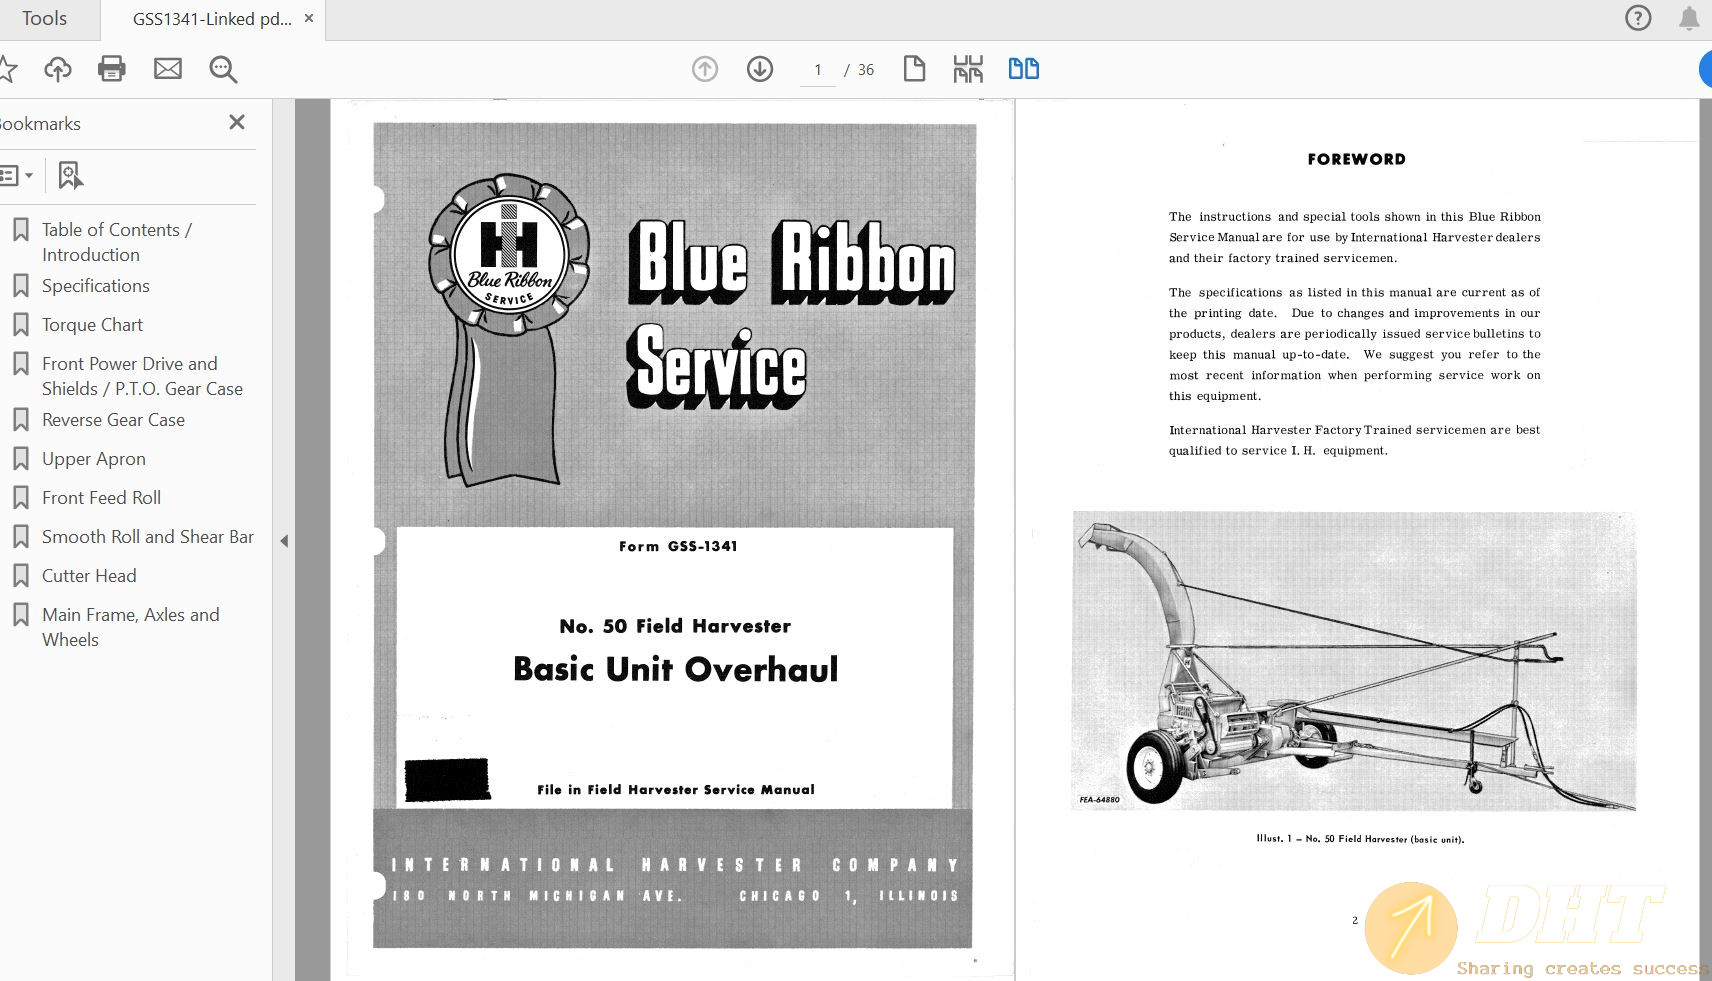Select the GSS1341-Linked pdf tab

coord(212,19)
